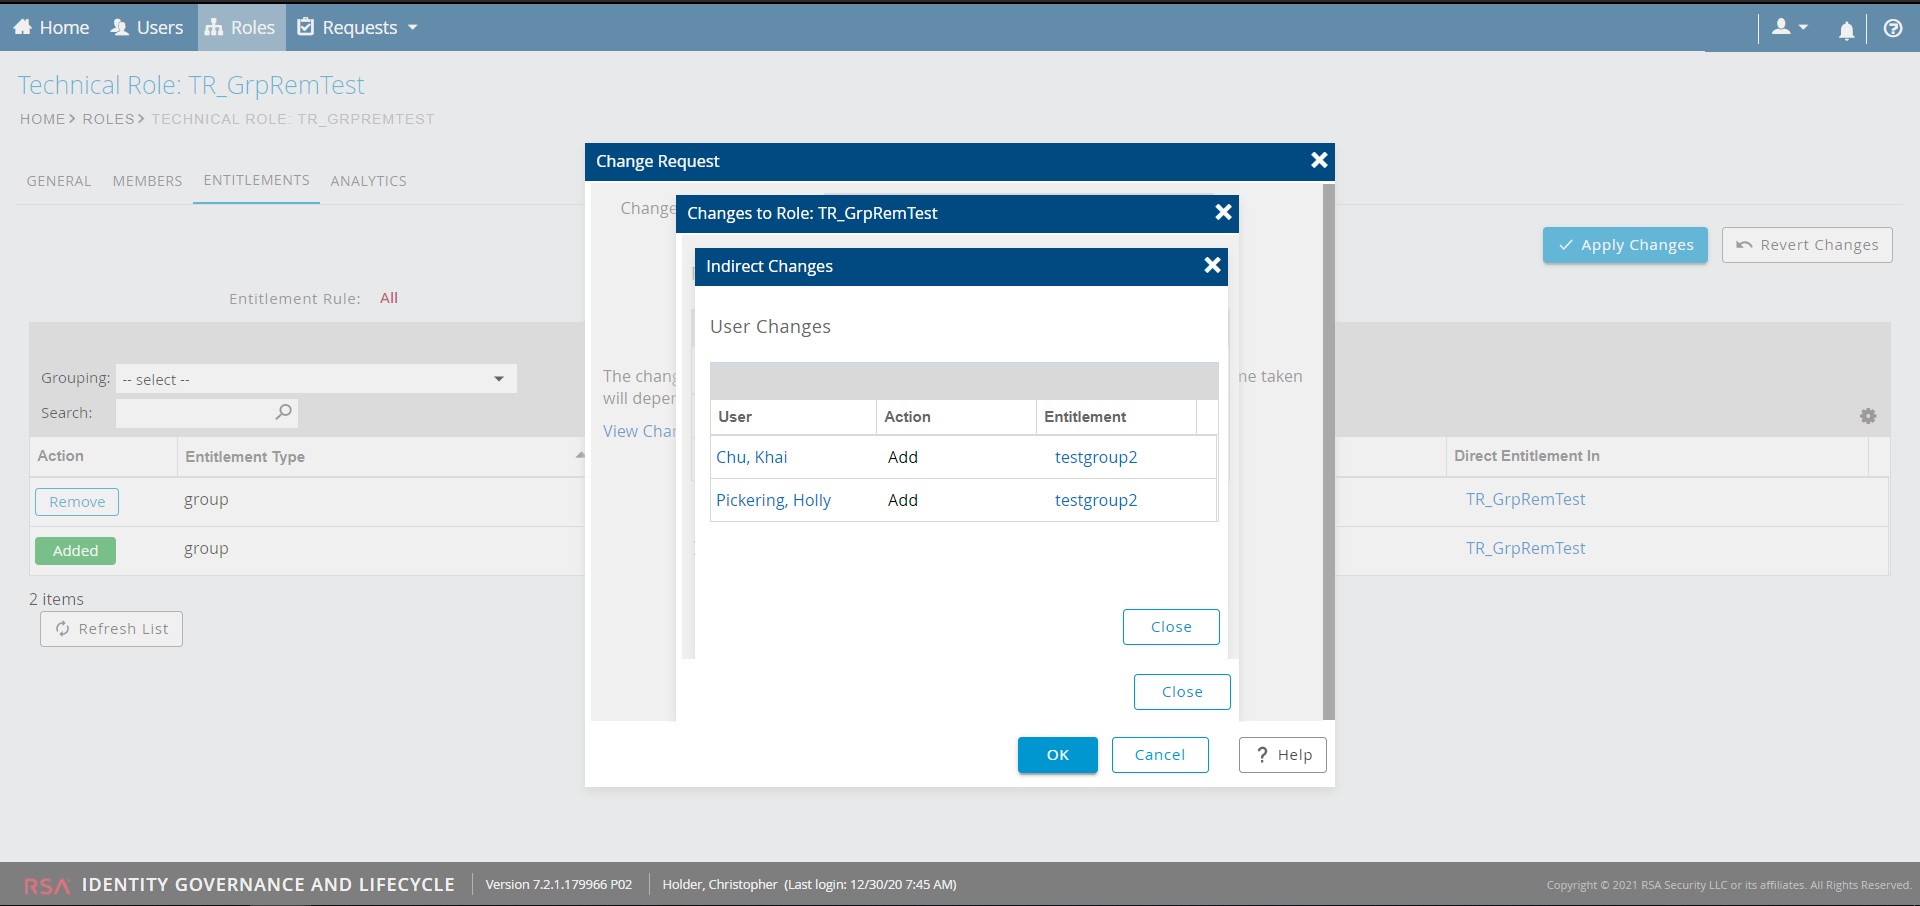Open user link Chu, Khai
Screen dimensions: 1920x906
[x=751, y=457]
